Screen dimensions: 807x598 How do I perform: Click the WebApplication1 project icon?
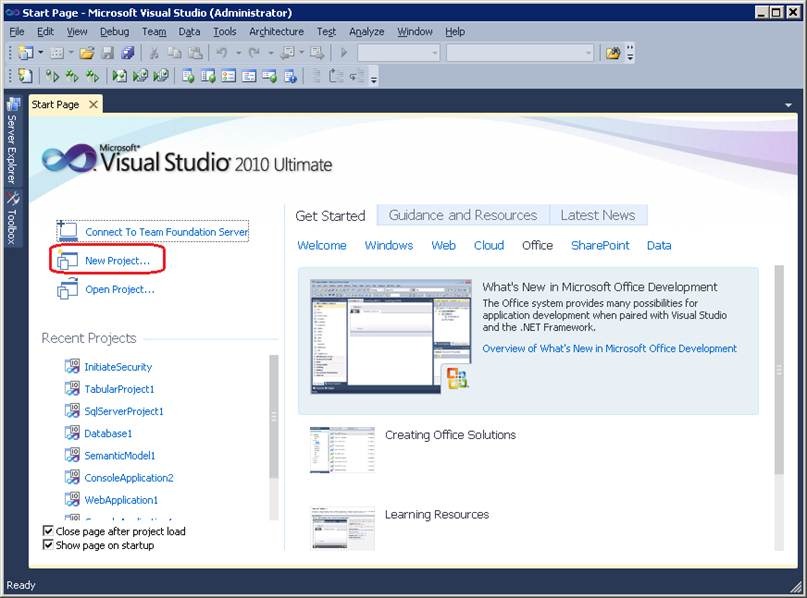72,499
